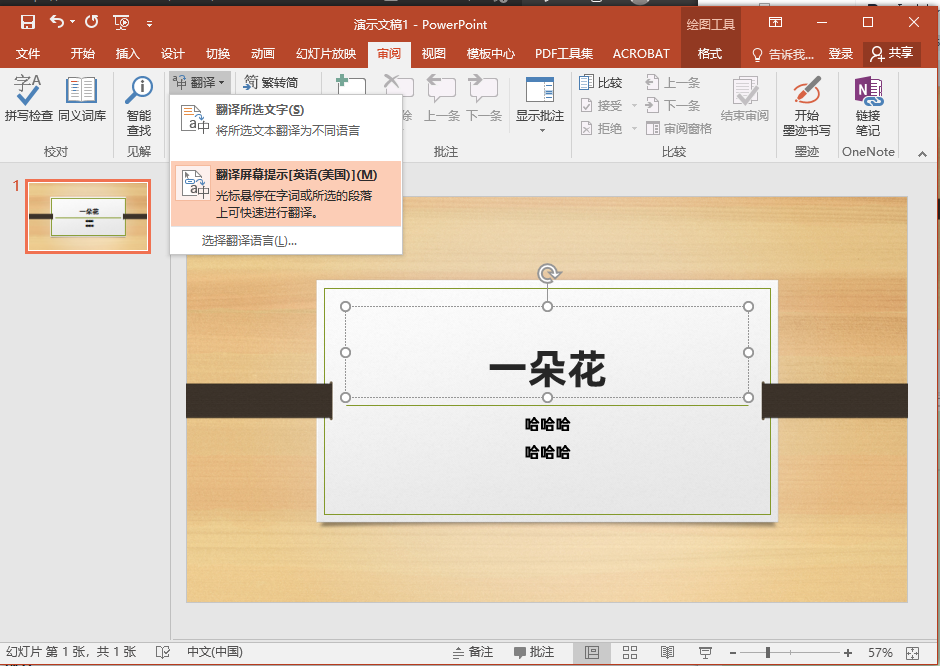This screenshot has height=666, width=940.
Task: Switch to slide sorter view in status bar
Action: tap(630, 652)
